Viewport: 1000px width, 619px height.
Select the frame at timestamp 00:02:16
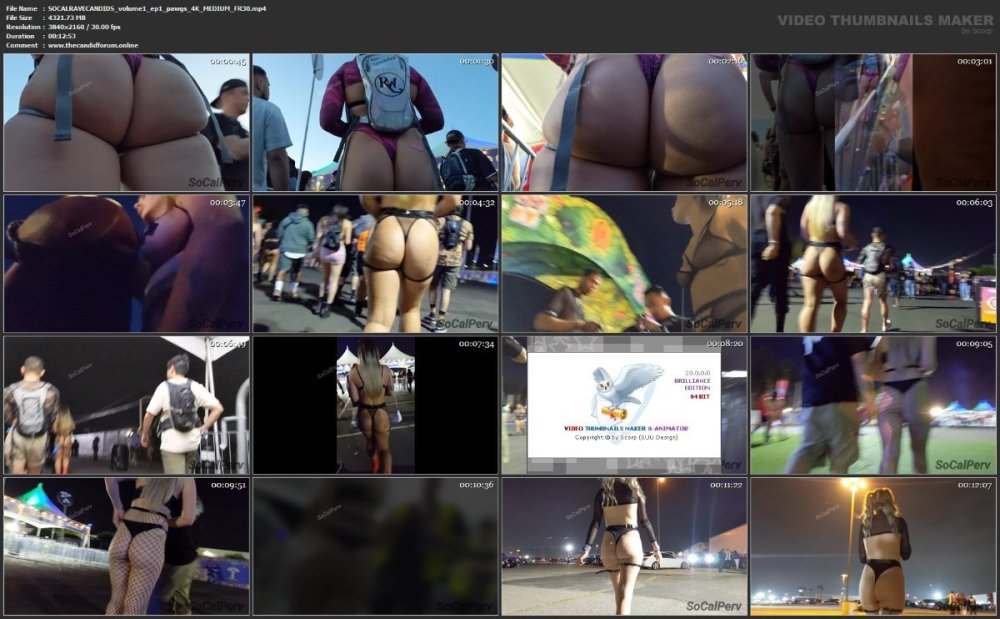tap(624, 122)
